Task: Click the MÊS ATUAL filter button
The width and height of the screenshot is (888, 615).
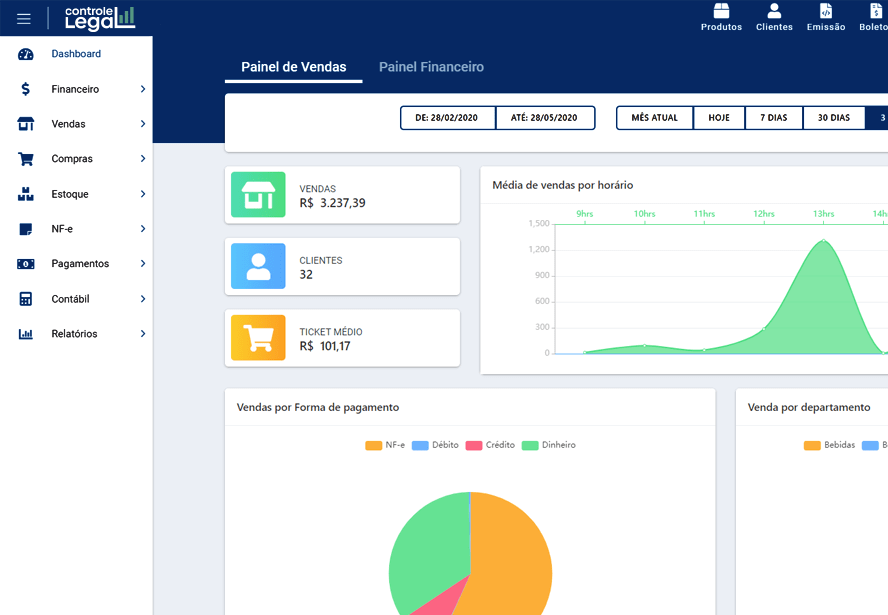Action: pos(655,118)
